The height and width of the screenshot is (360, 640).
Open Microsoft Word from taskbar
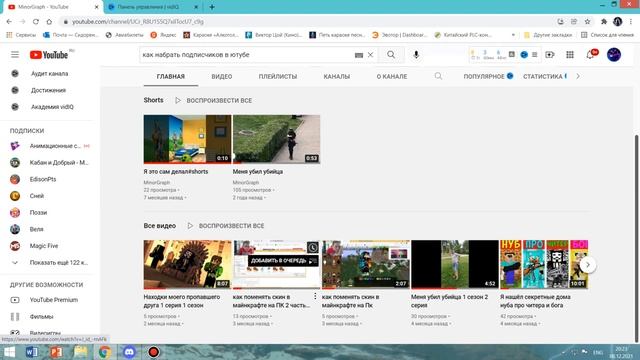pyautogui.click(x=31, y=352)
